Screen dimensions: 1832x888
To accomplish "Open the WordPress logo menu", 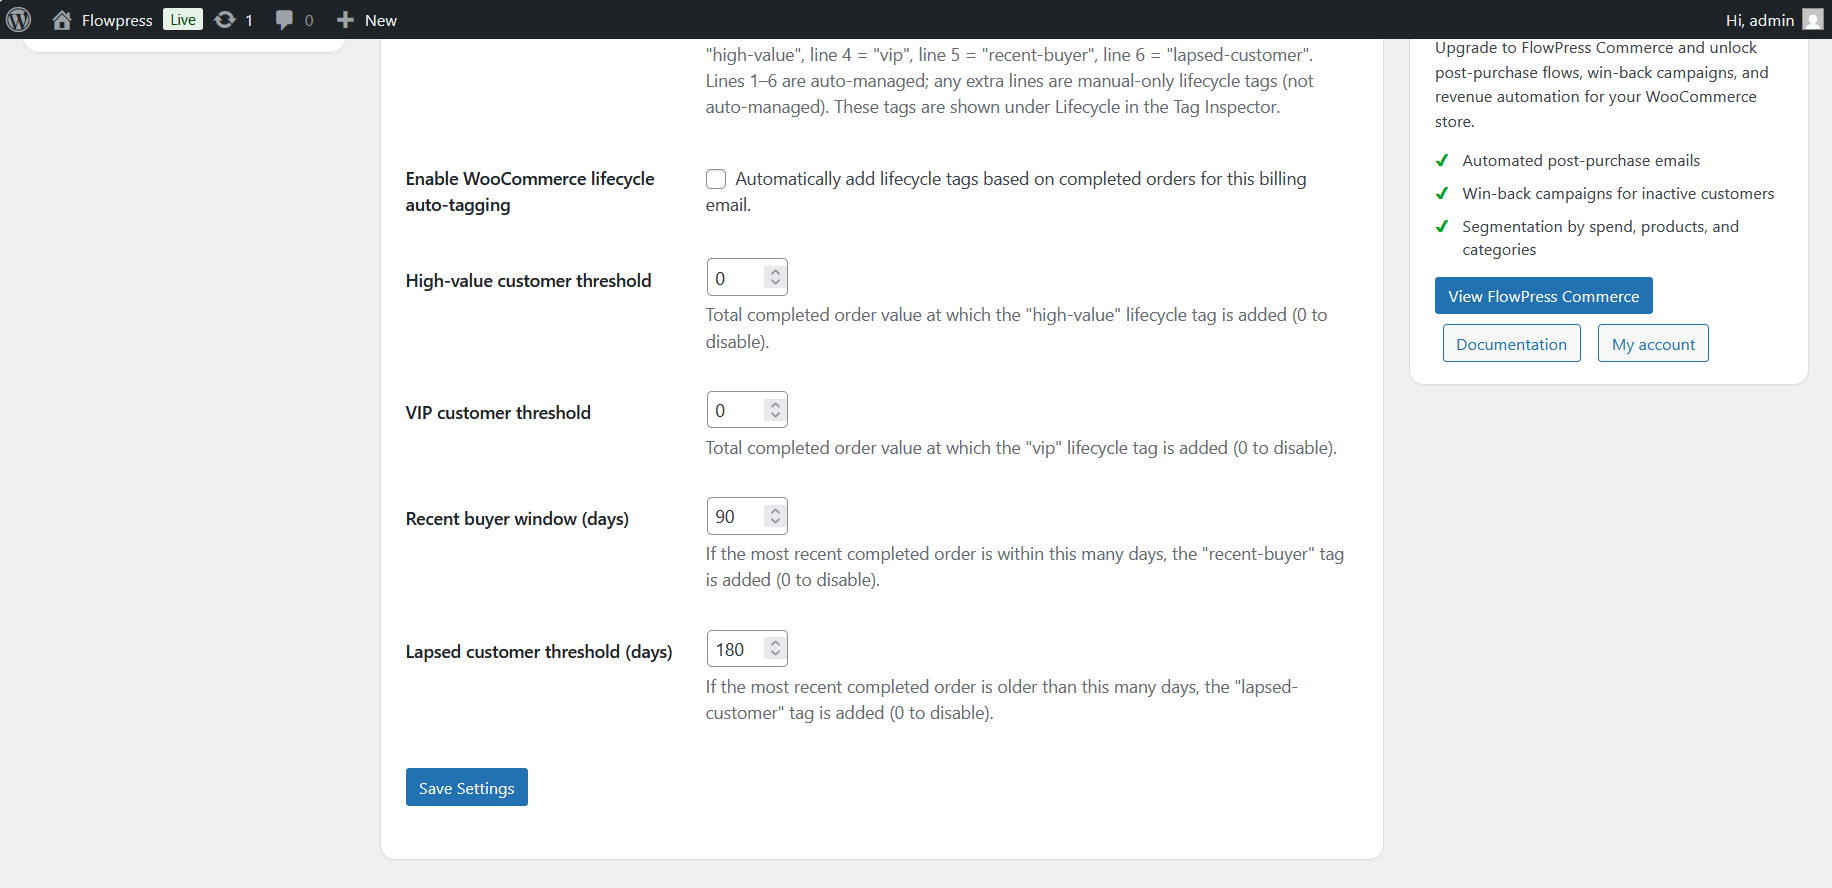I will coord(19,20).
